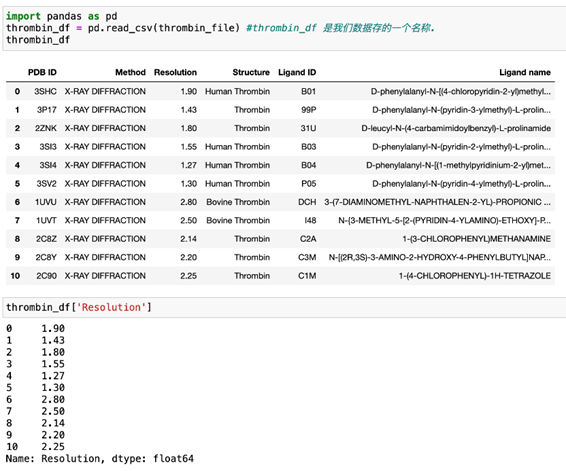The height and width of the screenshot is (471, 566).
Task: Click the first code cell with pd.read_csv
Action: 284,28
